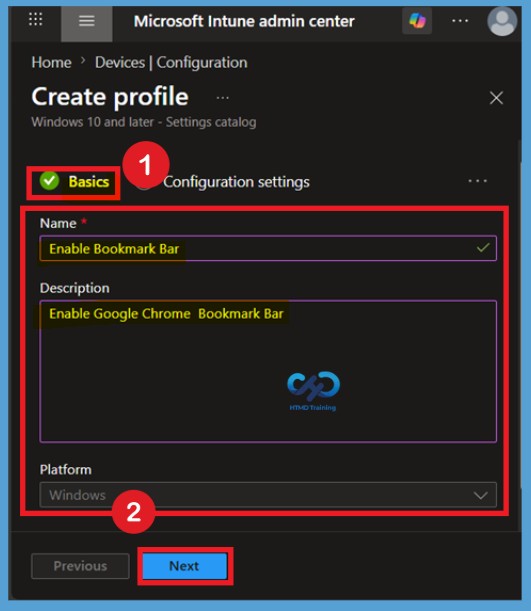The width and height of the screenshot is (531, 611).
Task: Open the user account avatar
Action: coord(502,21)
